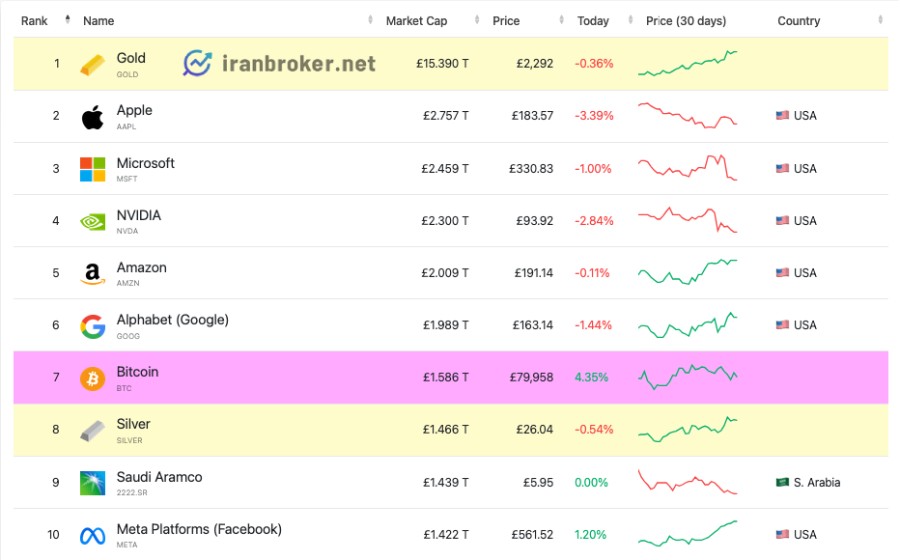
Task: Click Meta today change 1.20%
Action: tap(591, 535)
